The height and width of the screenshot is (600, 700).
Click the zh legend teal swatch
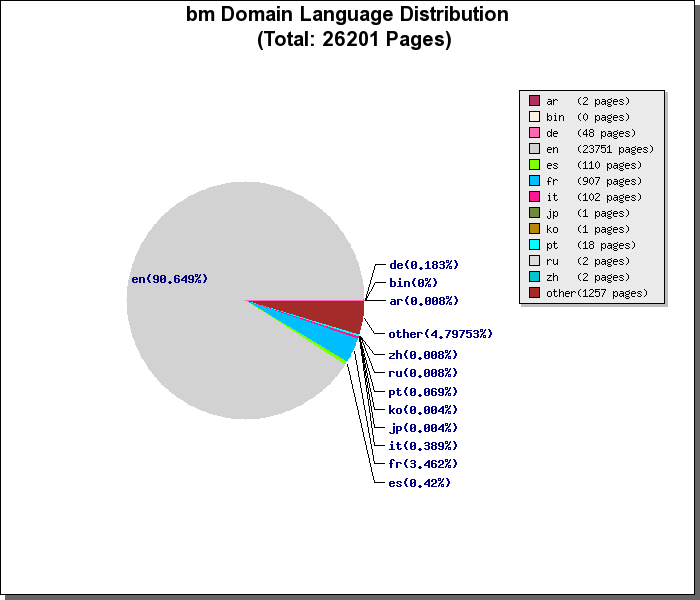pos(534,277)
